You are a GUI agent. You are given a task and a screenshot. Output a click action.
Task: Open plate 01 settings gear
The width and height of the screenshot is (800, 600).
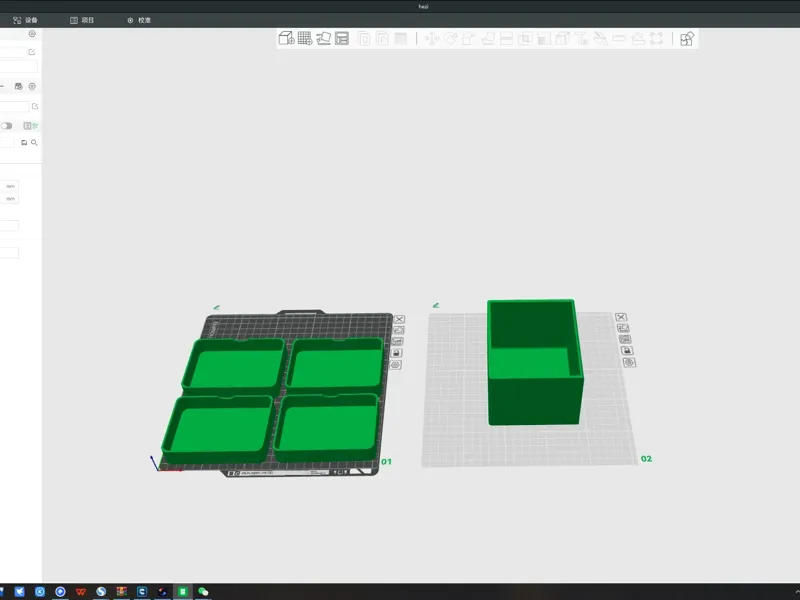tap(395, 365)
